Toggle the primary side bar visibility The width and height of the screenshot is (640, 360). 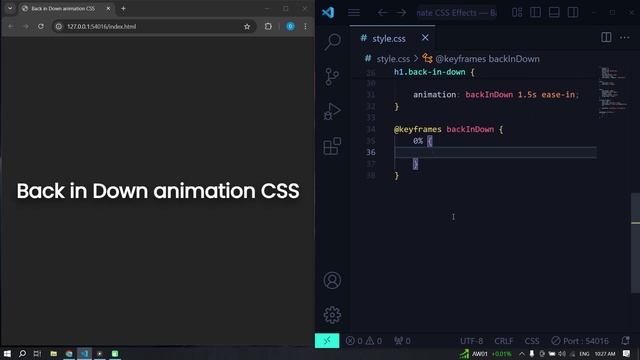click(x=536, y=13)
